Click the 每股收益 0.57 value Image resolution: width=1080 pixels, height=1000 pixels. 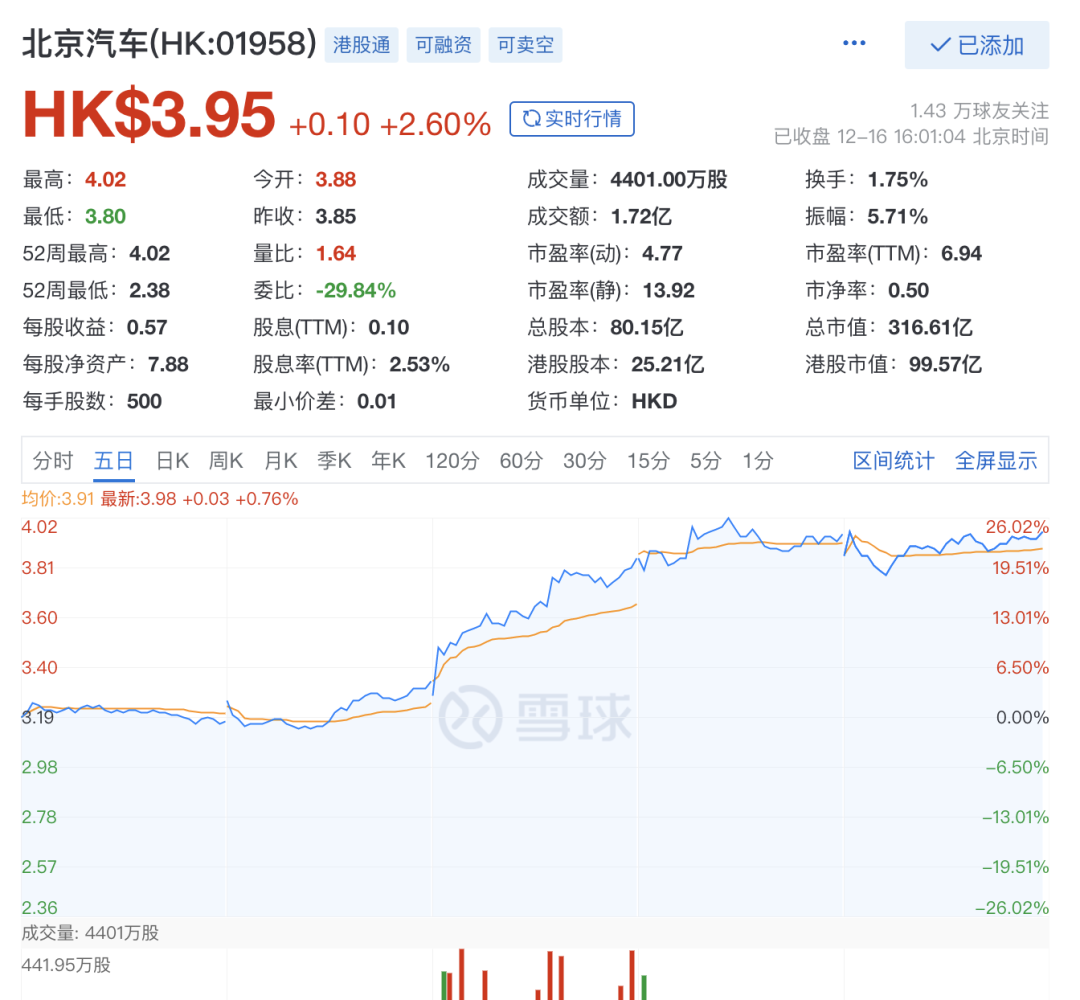pyautogui.click(x=147, y=327)
